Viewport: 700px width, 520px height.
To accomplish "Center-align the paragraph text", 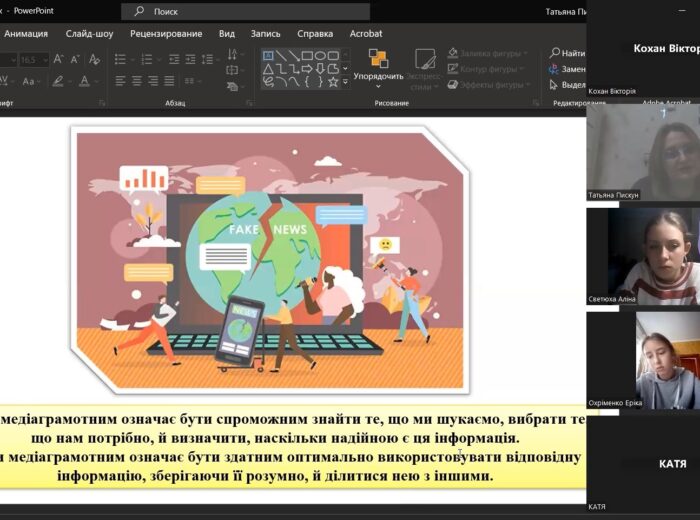I will [x=138, y=81].
